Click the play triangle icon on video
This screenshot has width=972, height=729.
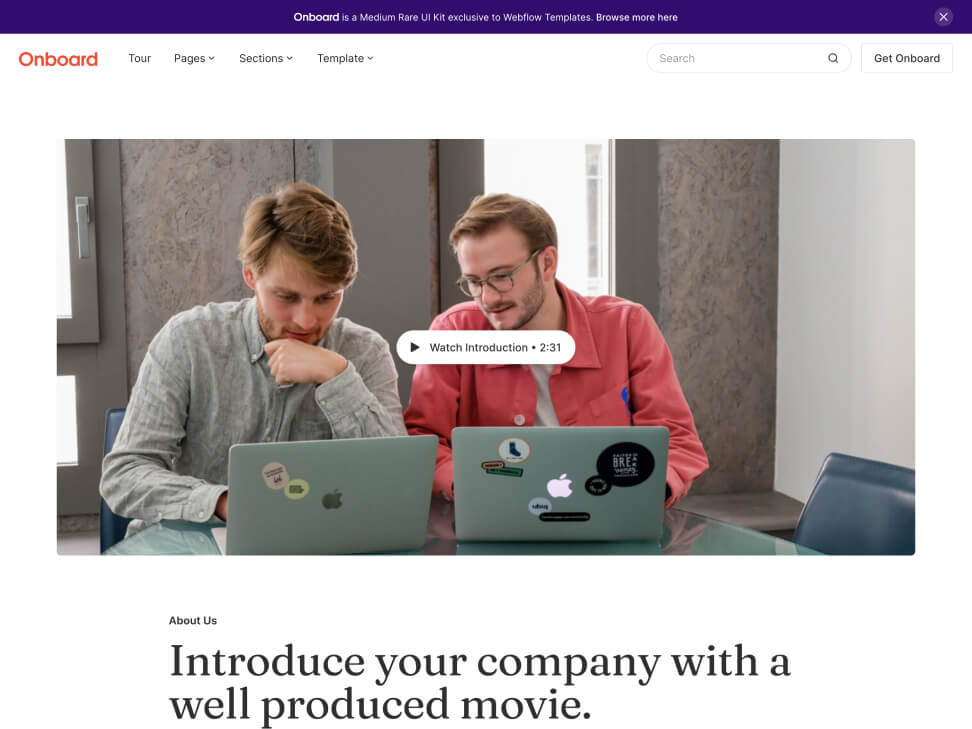tap(415, 348)
